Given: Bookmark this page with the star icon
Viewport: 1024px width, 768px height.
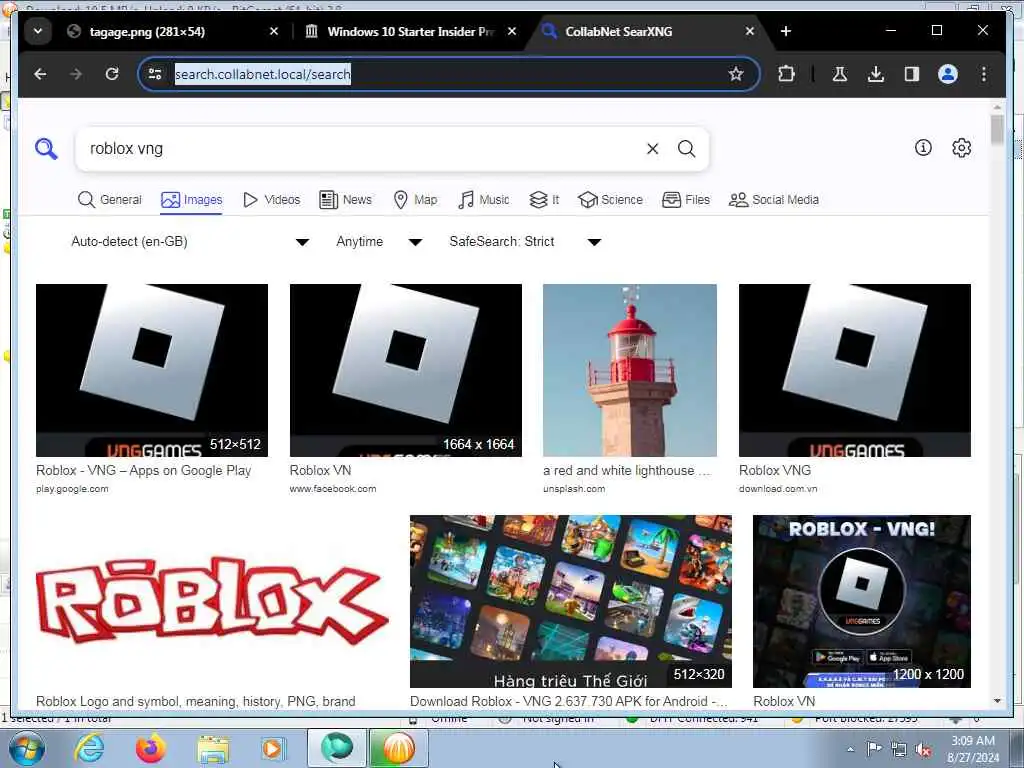Looking at the screenshot, I should (736, 74).
